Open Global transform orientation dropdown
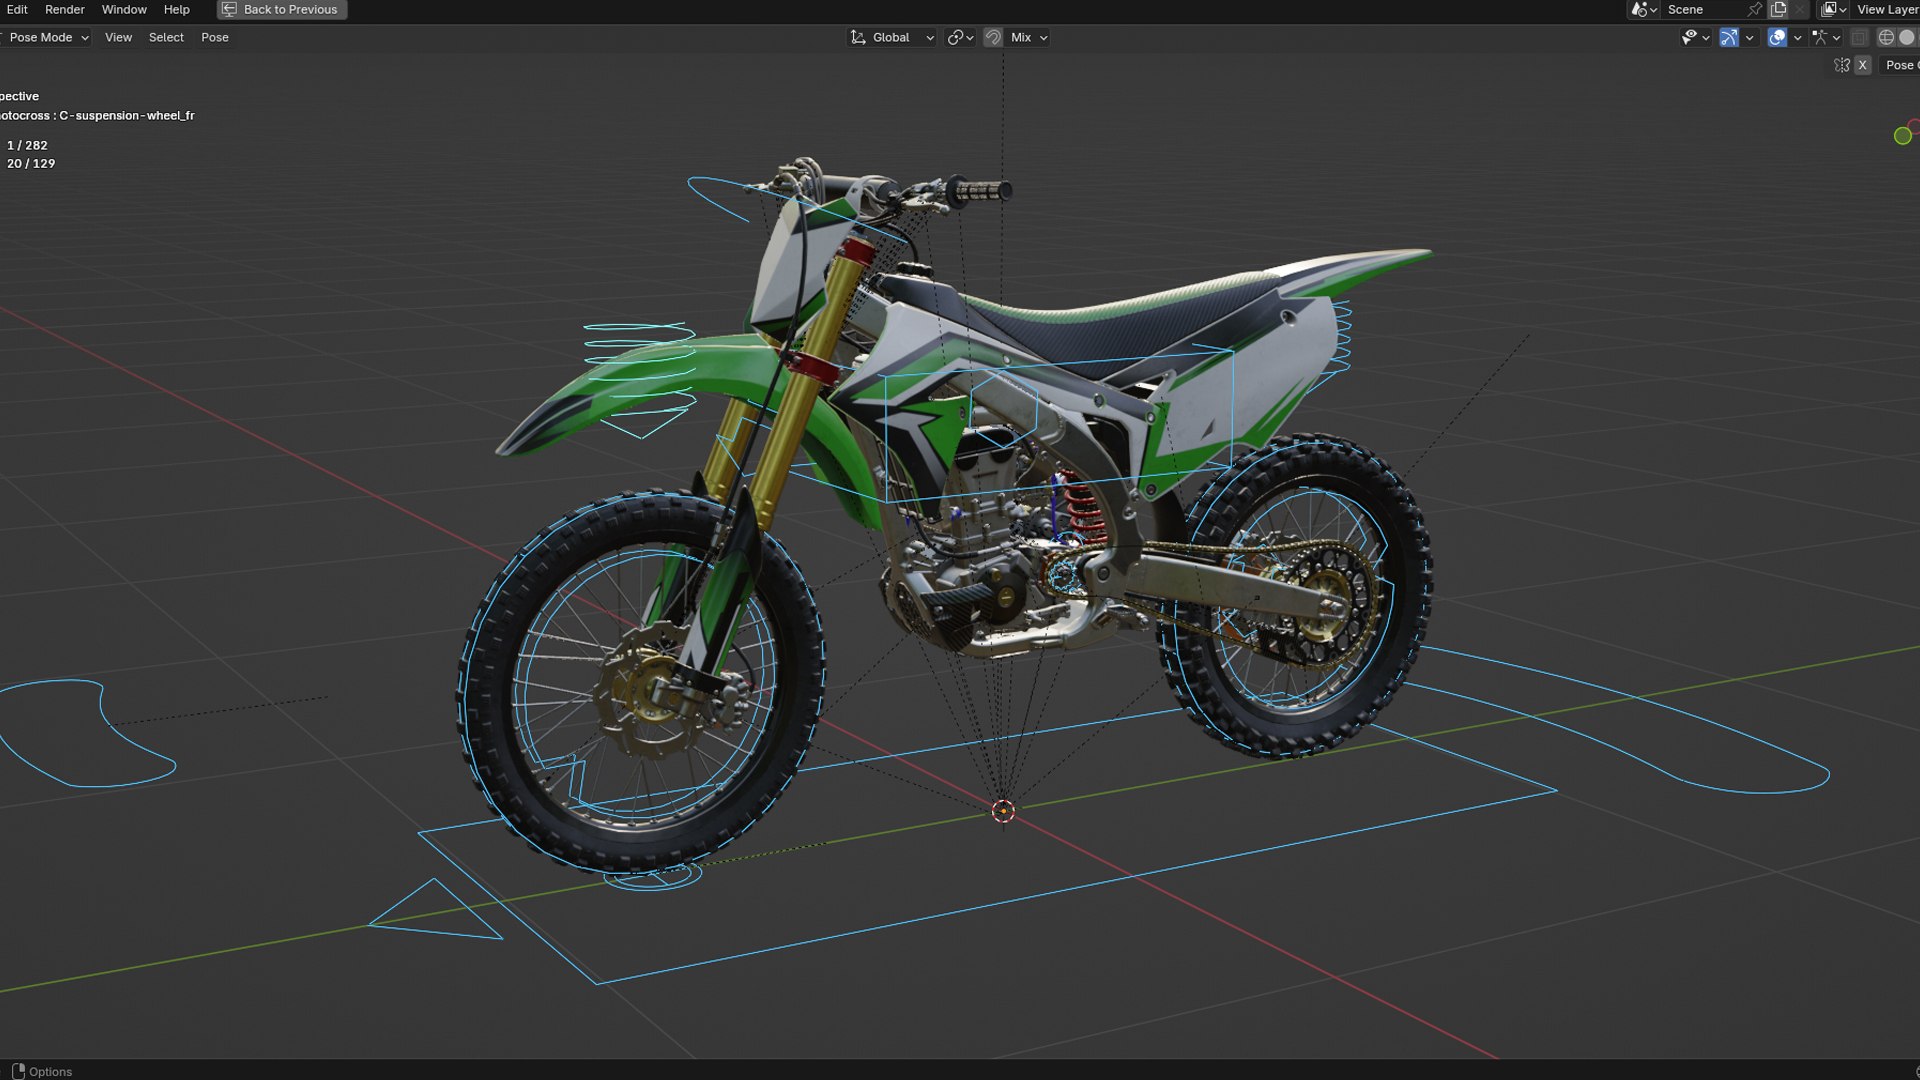The height and width of the screenshot is (1080, 1920). pyautogui.click(x=892, y=37)
